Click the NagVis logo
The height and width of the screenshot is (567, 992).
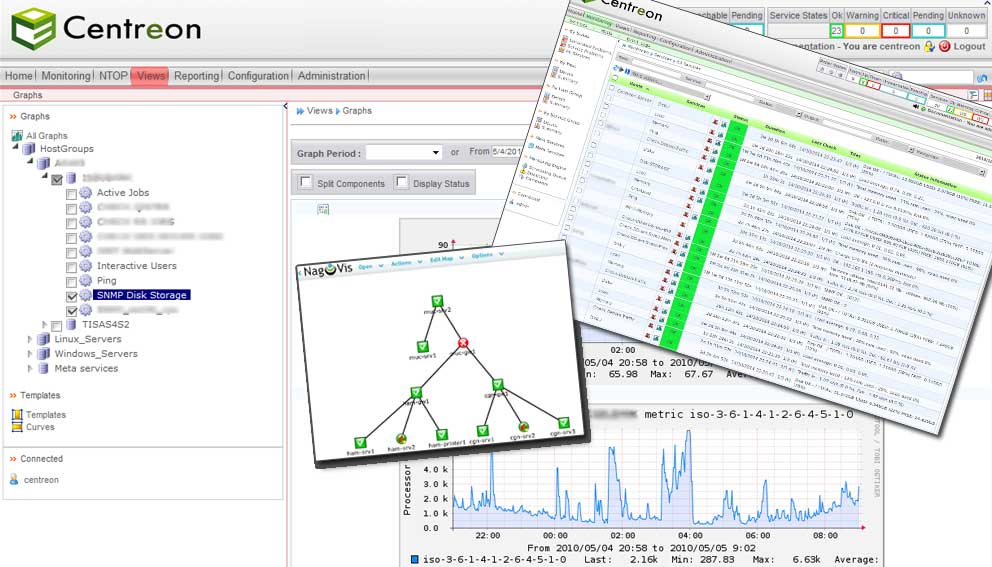pos(326,271)
